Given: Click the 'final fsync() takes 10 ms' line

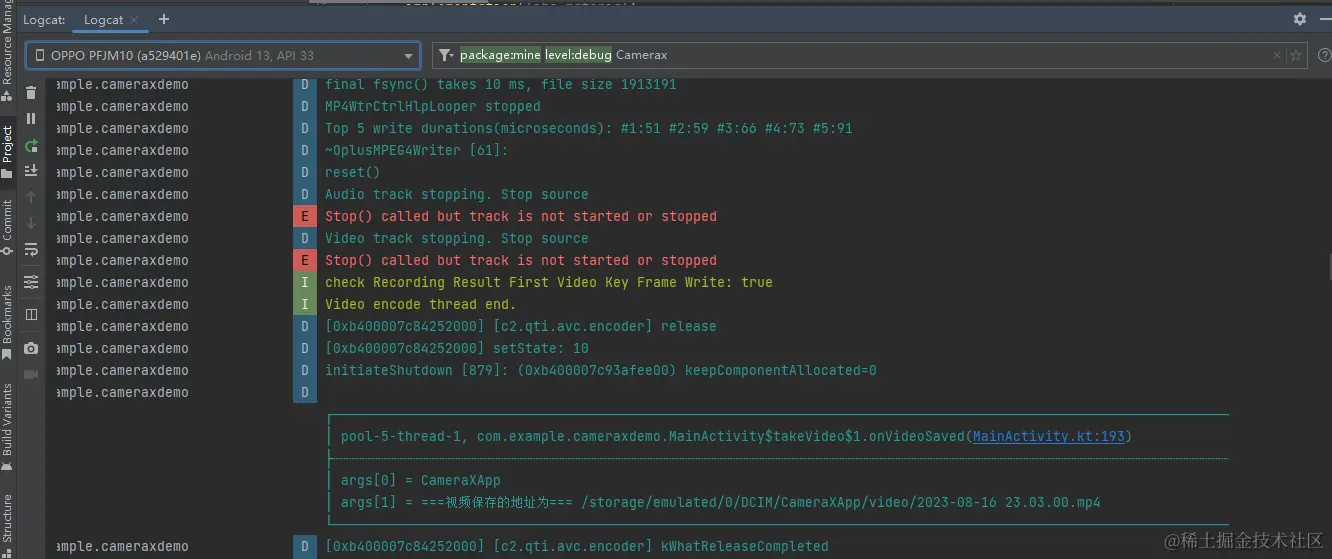Looking at the screenshot, I should click(501, 84).
